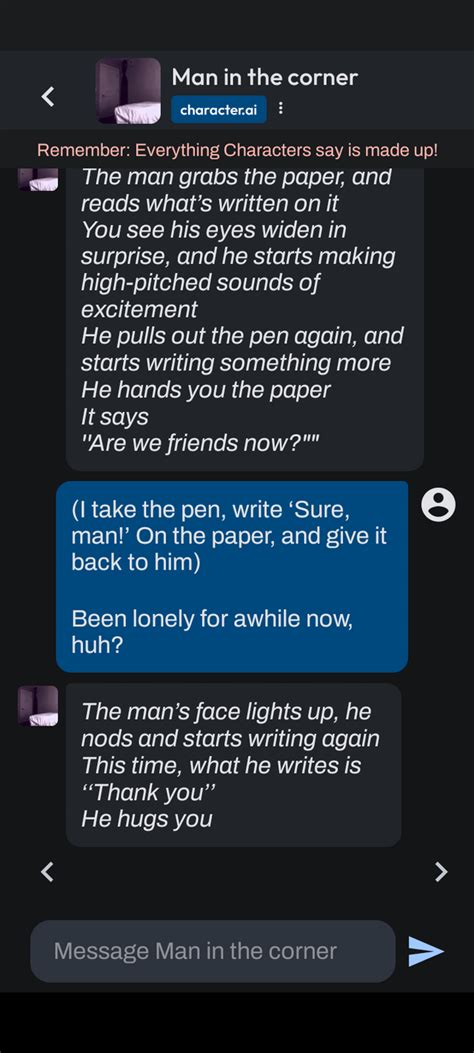474x1053 pixels.
Task: Click "The man grabs the paper" line
Action: 236,178
